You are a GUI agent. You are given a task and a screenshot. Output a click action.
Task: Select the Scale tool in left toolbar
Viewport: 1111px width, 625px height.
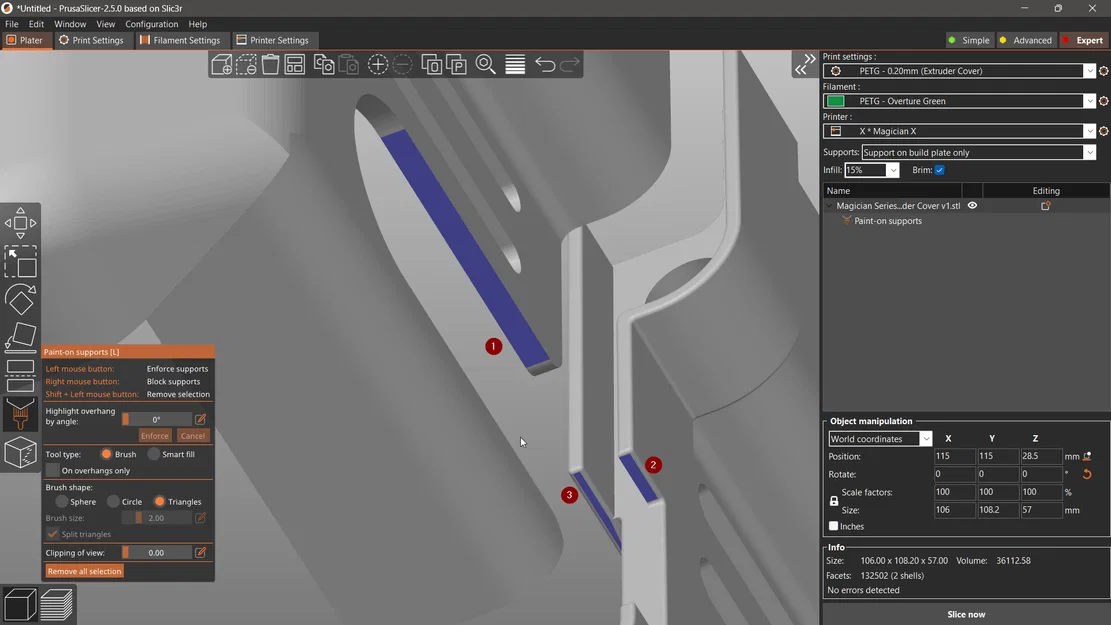(x=21, y=261)
